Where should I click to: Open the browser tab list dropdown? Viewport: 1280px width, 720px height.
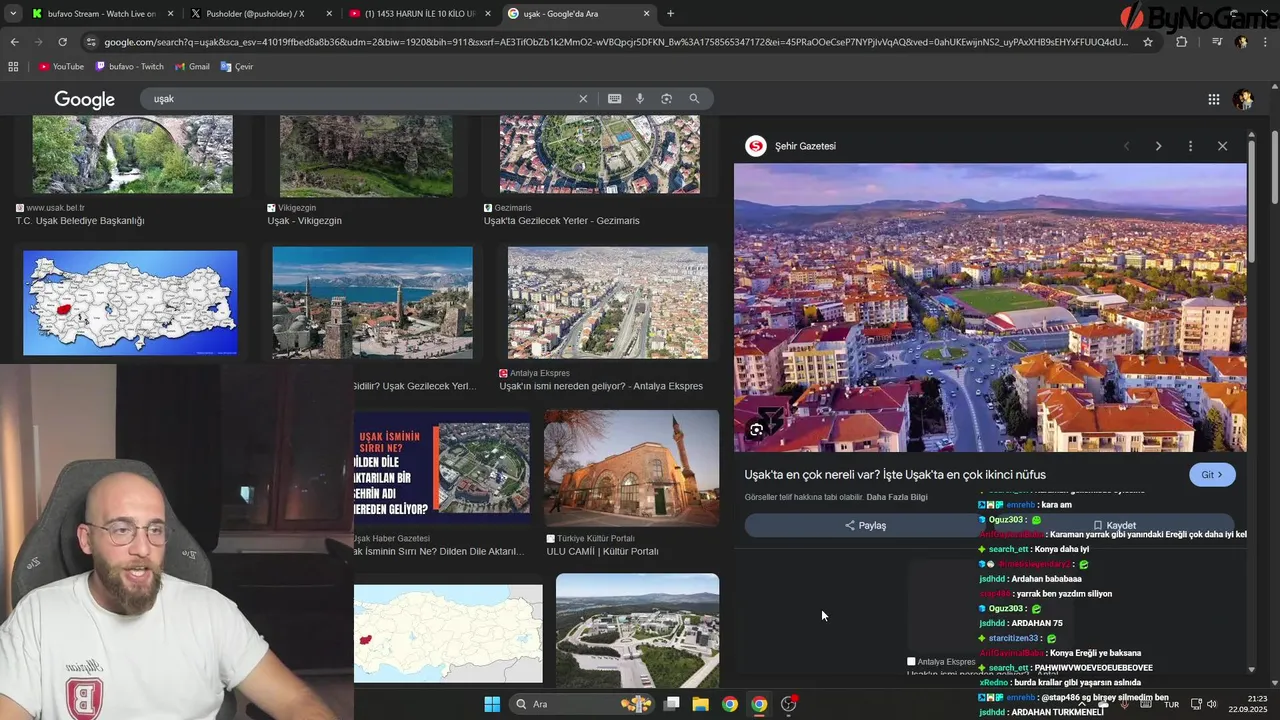13,13
